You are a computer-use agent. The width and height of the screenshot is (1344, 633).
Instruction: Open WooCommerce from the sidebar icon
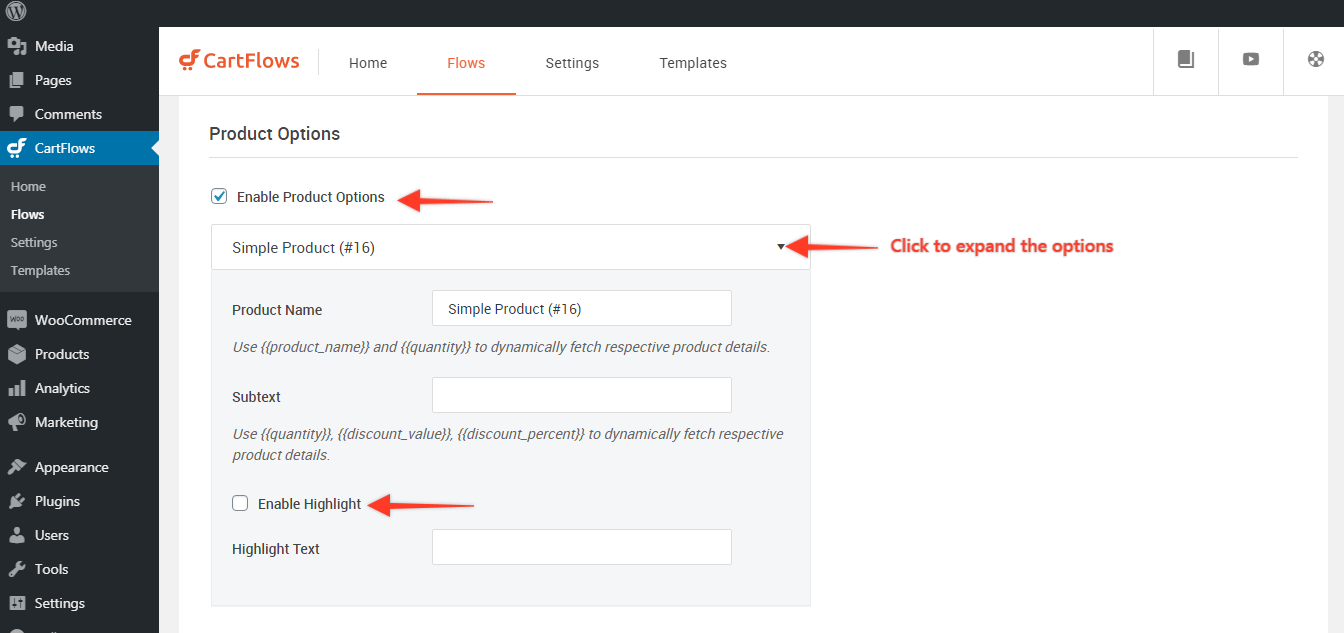click(16, 320)
